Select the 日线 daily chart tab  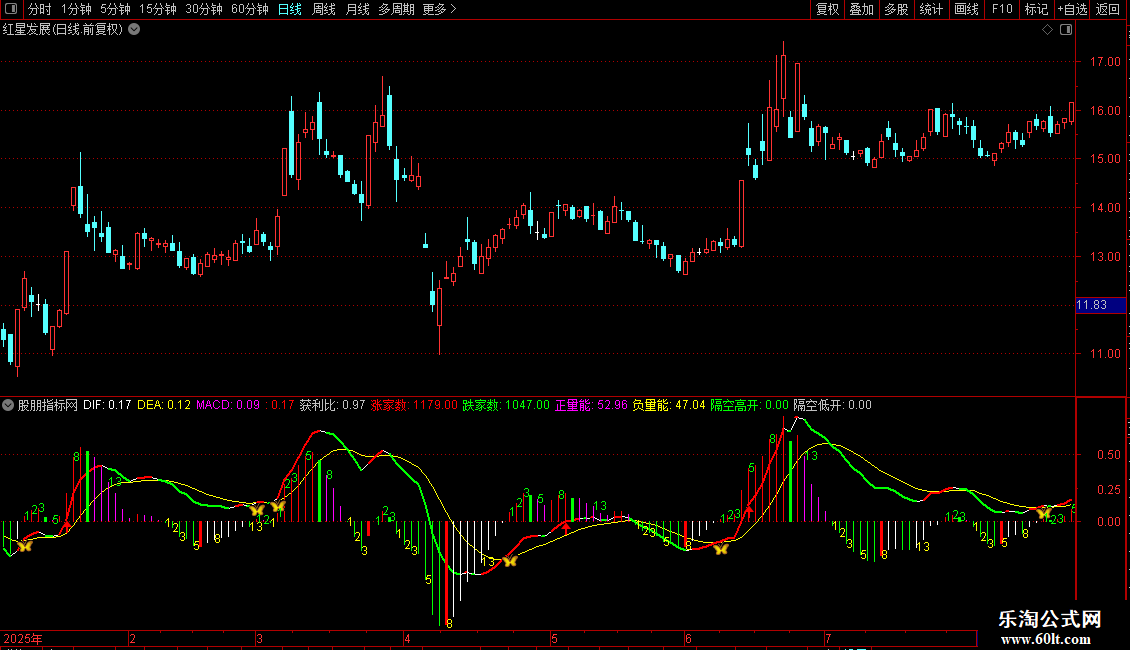[290, 9]
